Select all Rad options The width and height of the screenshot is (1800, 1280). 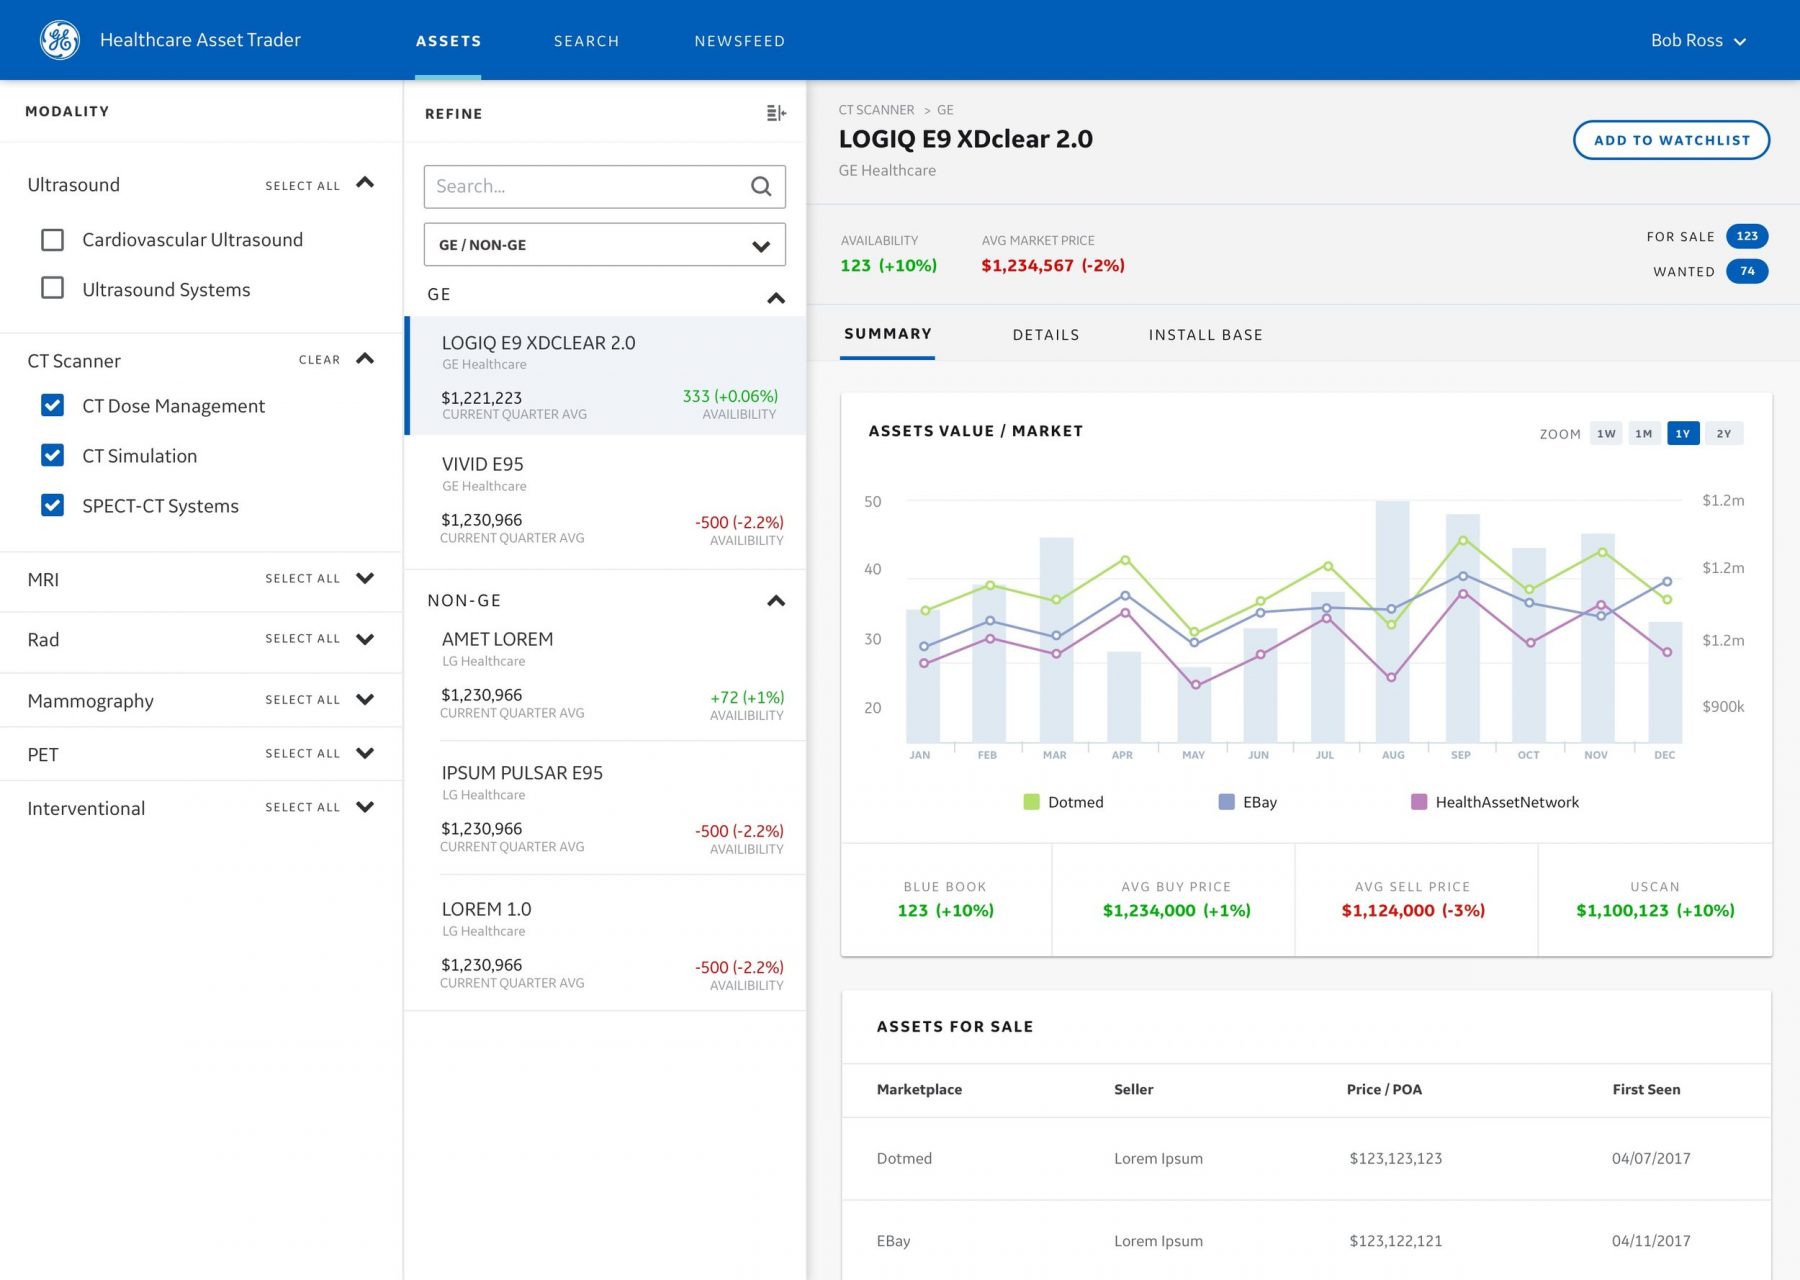pos(302,639)
